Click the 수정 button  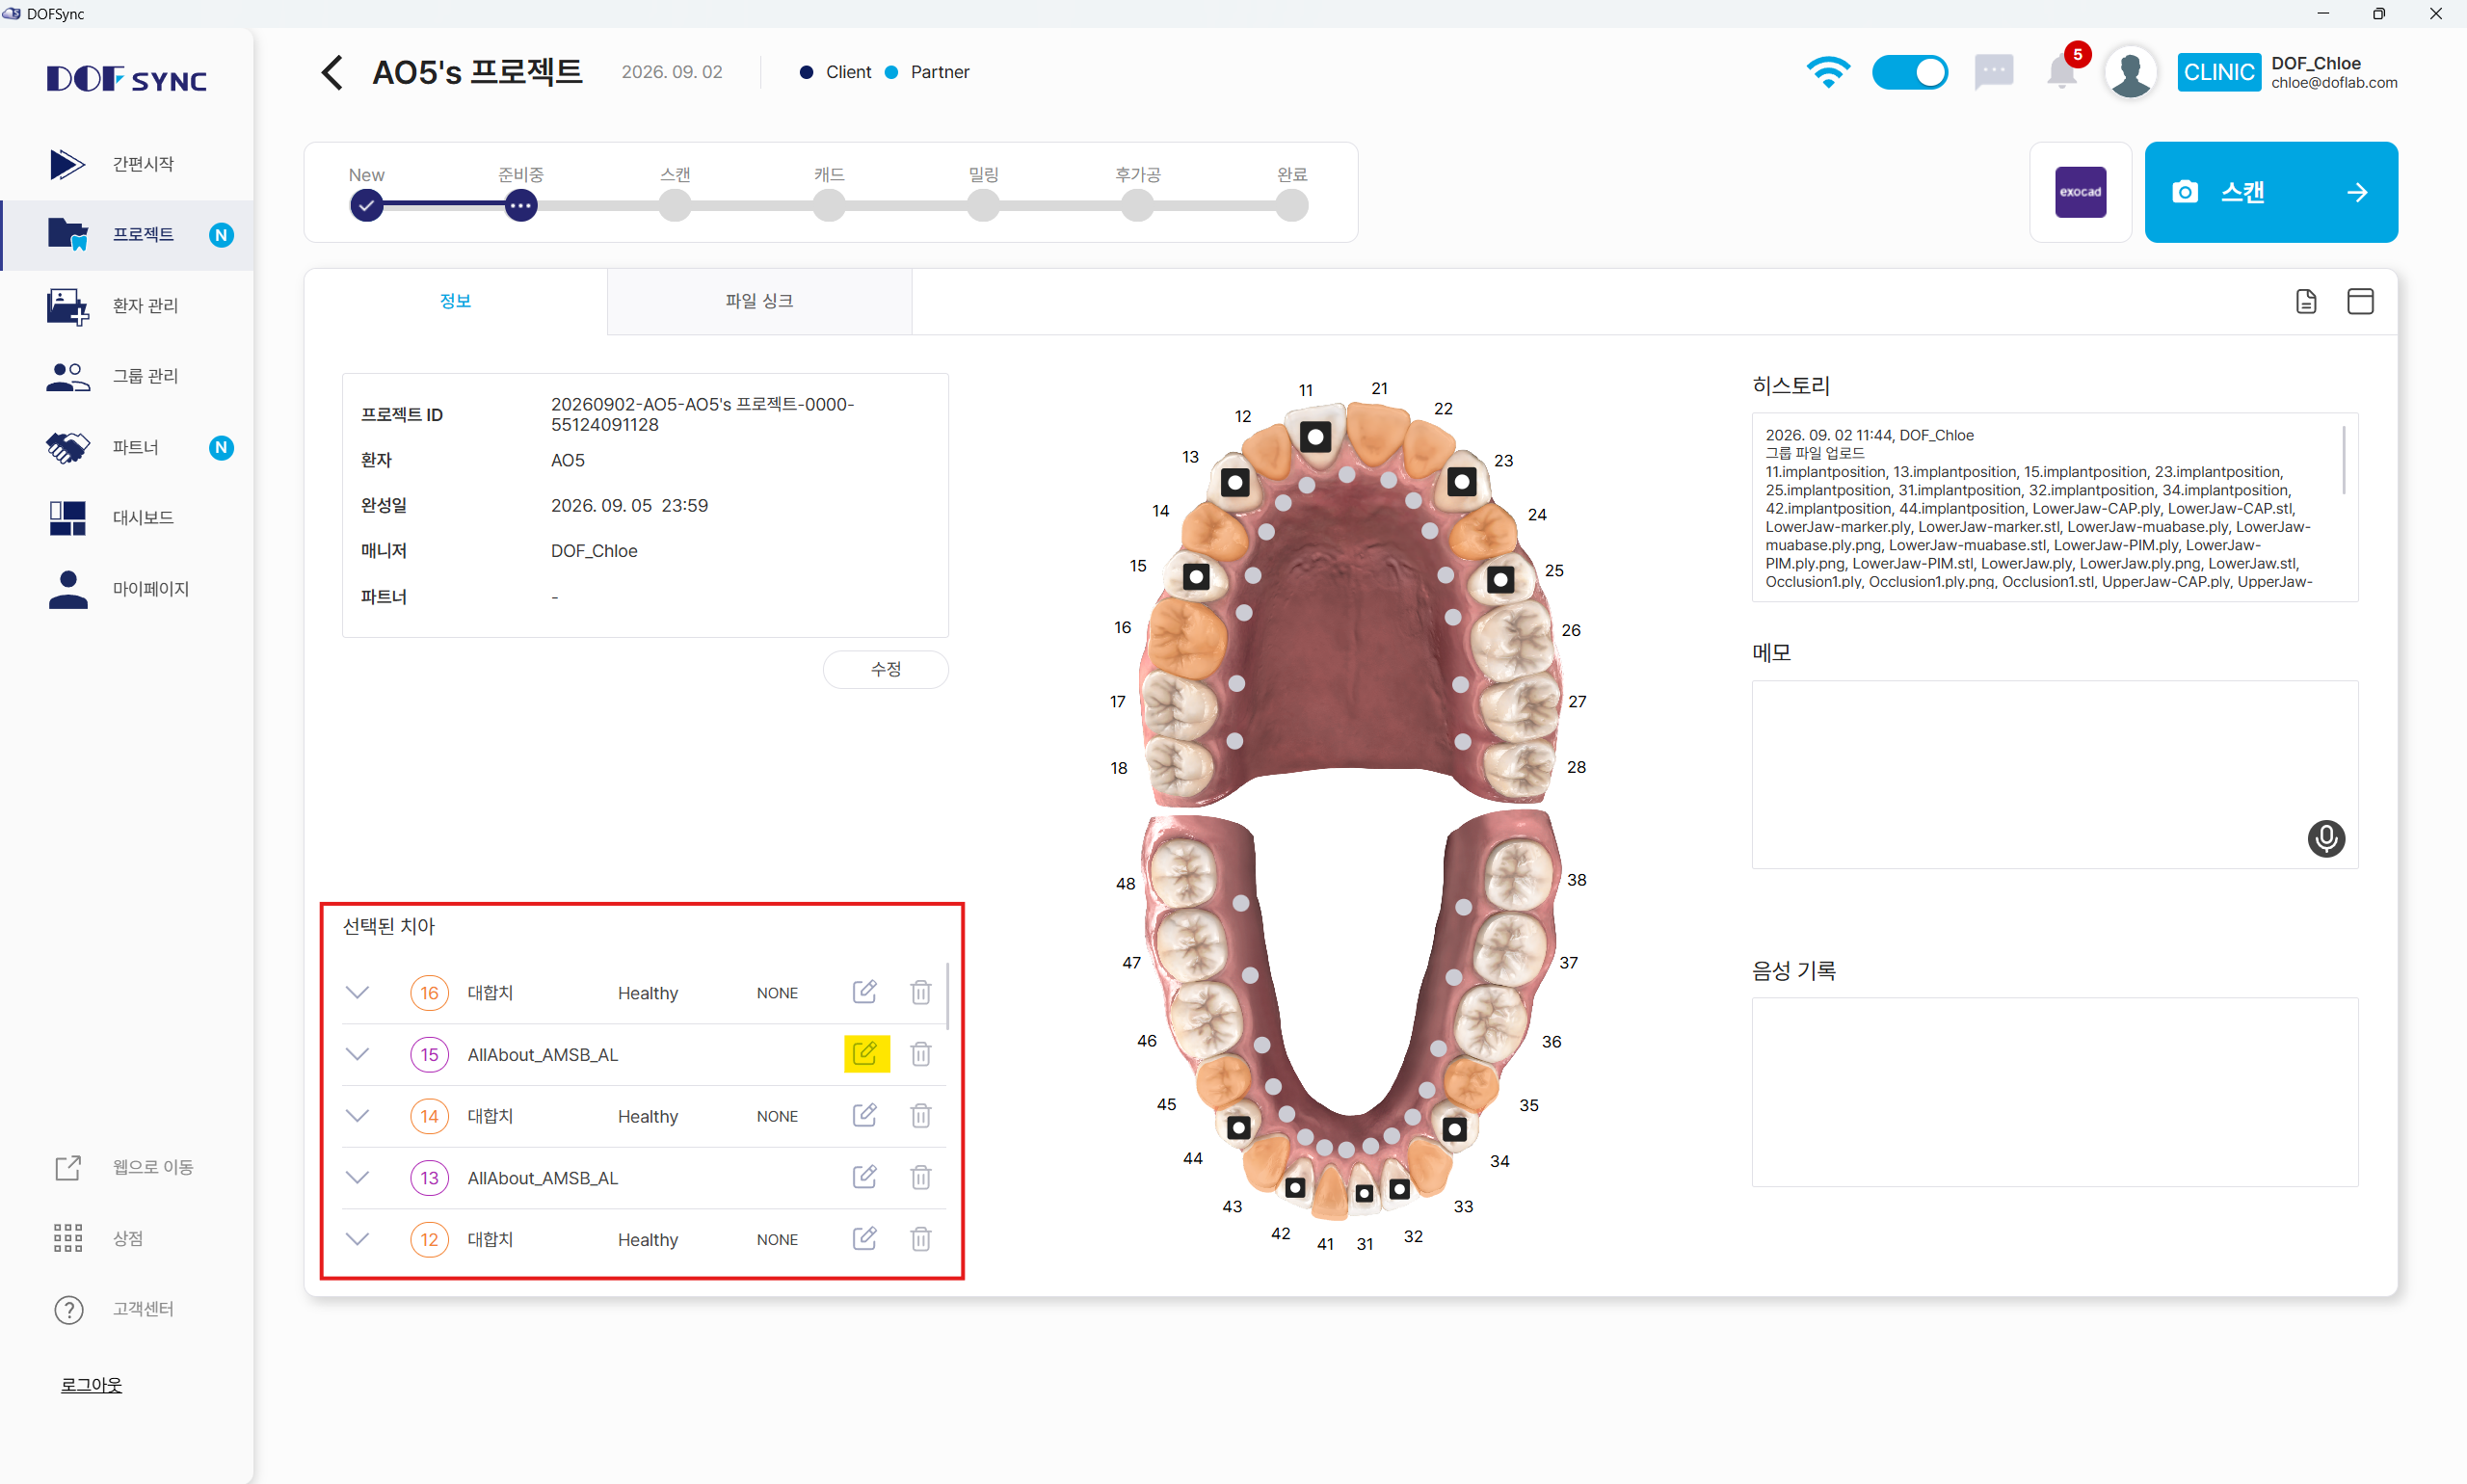(885, 669)
